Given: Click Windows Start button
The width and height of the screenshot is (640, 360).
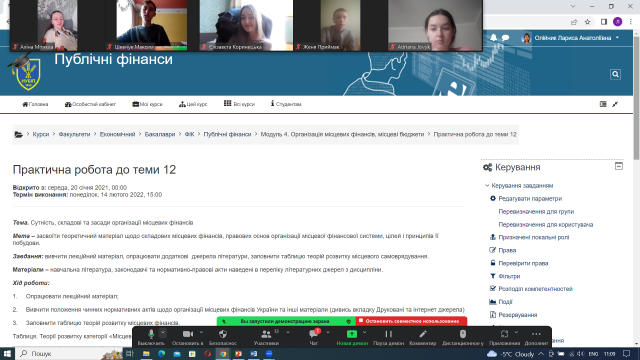Looking at the screenshot, I should (x=7, y=353).
